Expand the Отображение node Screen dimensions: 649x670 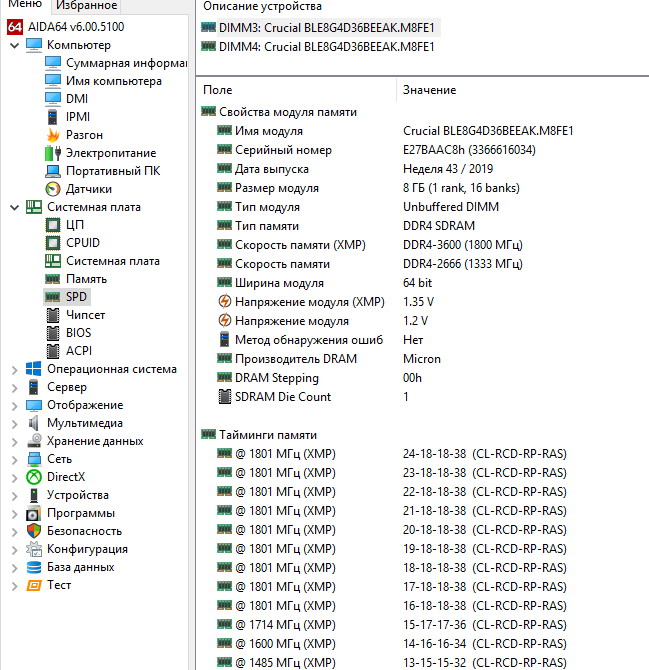[15, 406]
